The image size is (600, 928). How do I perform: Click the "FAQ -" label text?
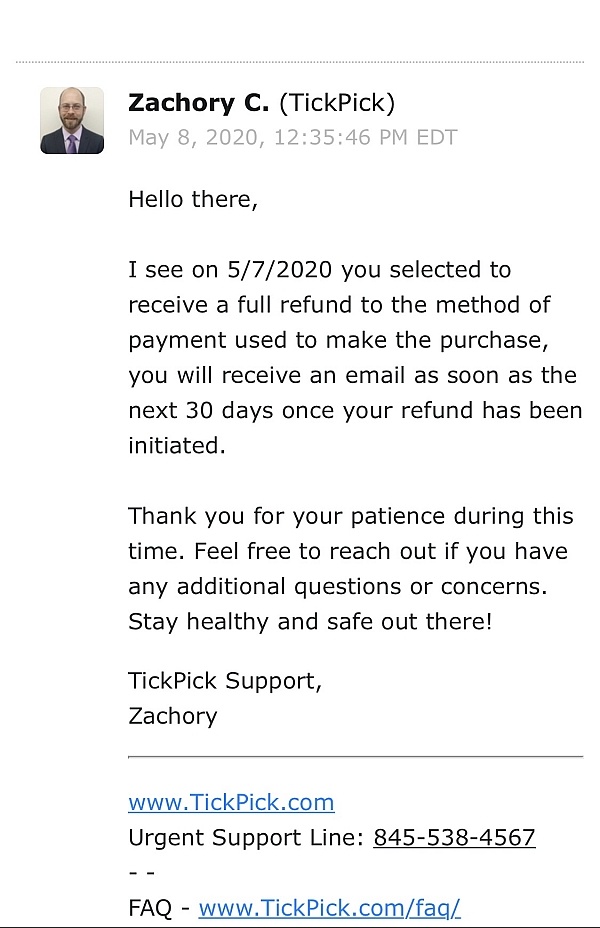pyautogui.click(x=160, y=908)
